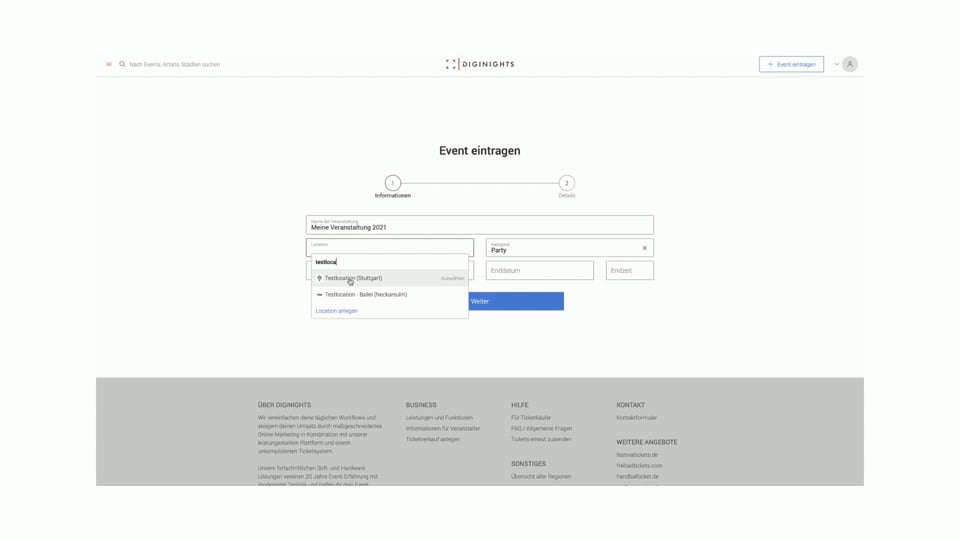Open the orange hamburger menu icon
The height and width of the screenshot is (540, 960).
[109, 64]
